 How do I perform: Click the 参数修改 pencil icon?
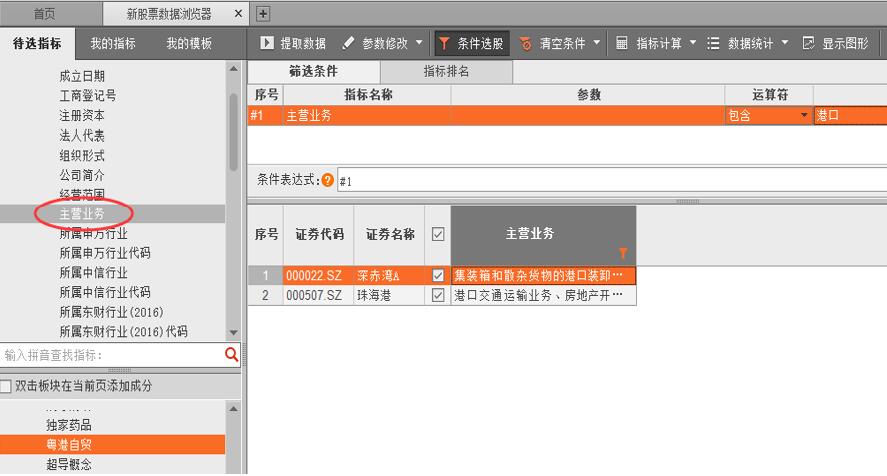click(348, 44)
